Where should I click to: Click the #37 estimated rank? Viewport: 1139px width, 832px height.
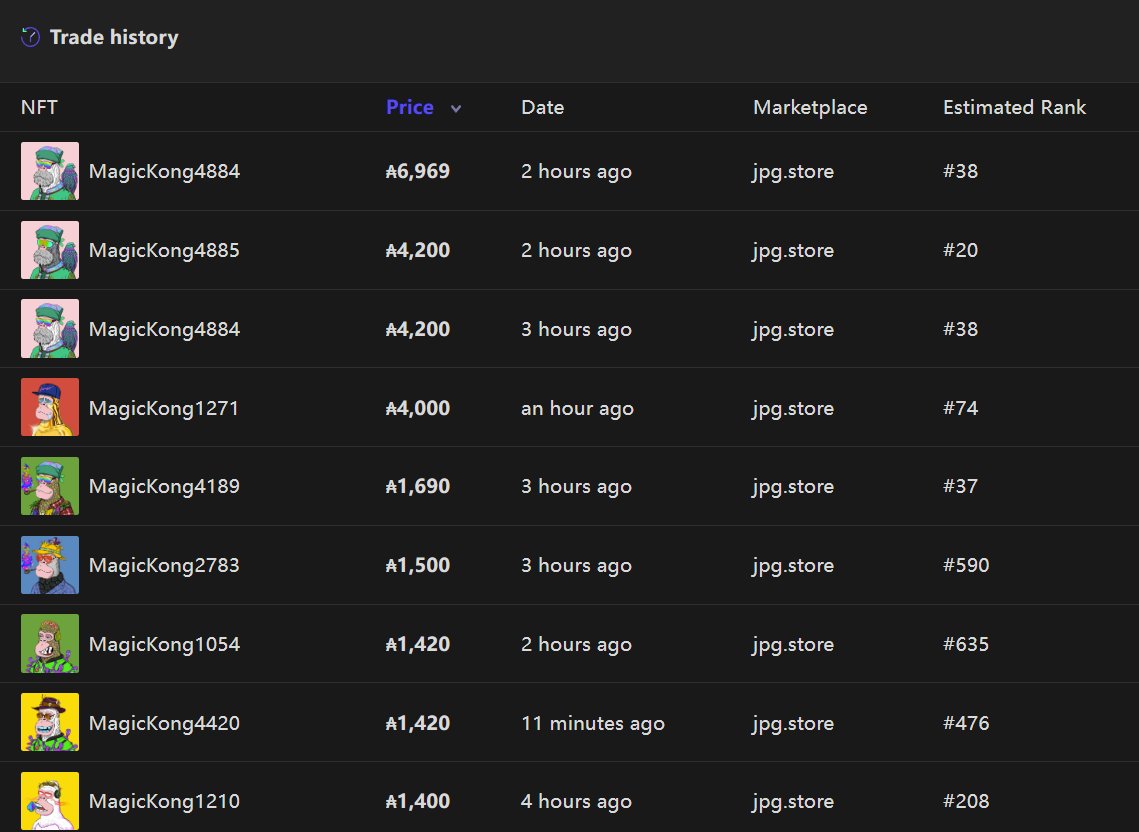point(960,487)
